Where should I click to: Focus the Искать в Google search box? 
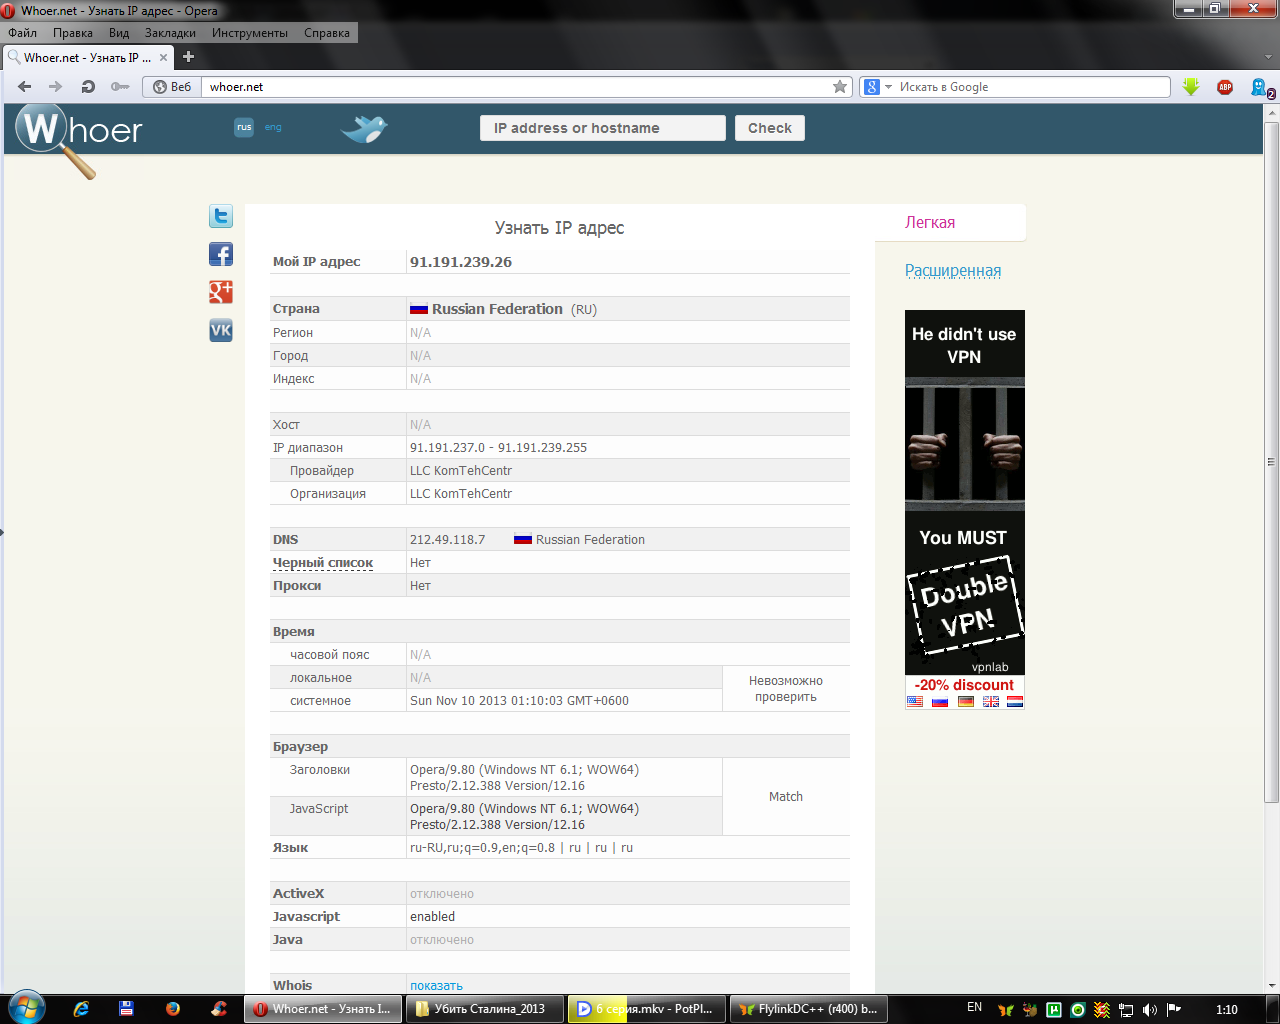click(x=1032, y=87)
